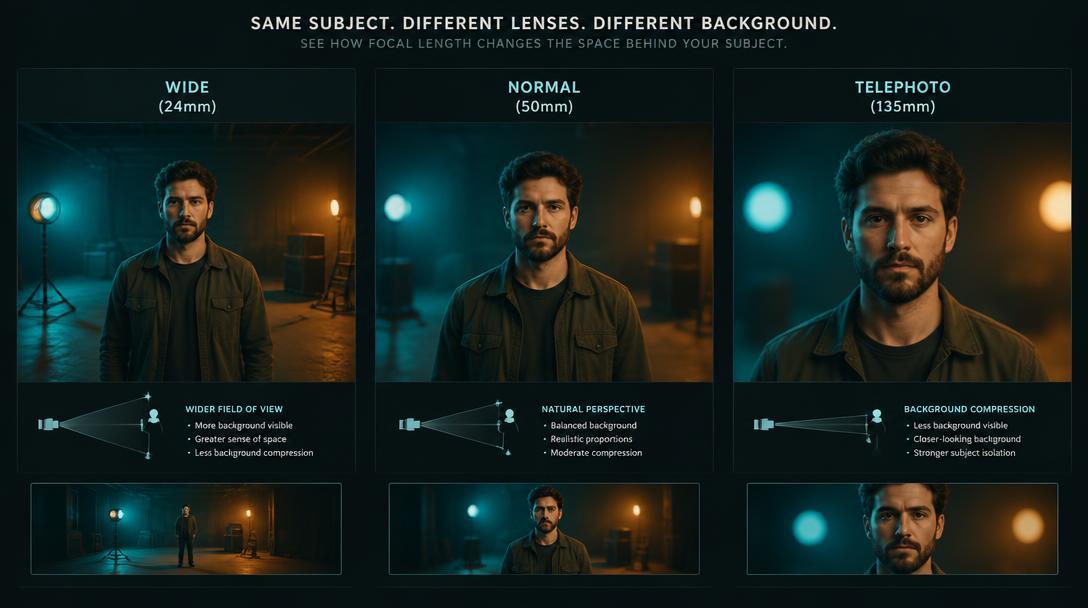The image size is (1088, 608).
Task: Click 'BACKGROUND COMPRESSION' subheading
Action: [969, 409]
